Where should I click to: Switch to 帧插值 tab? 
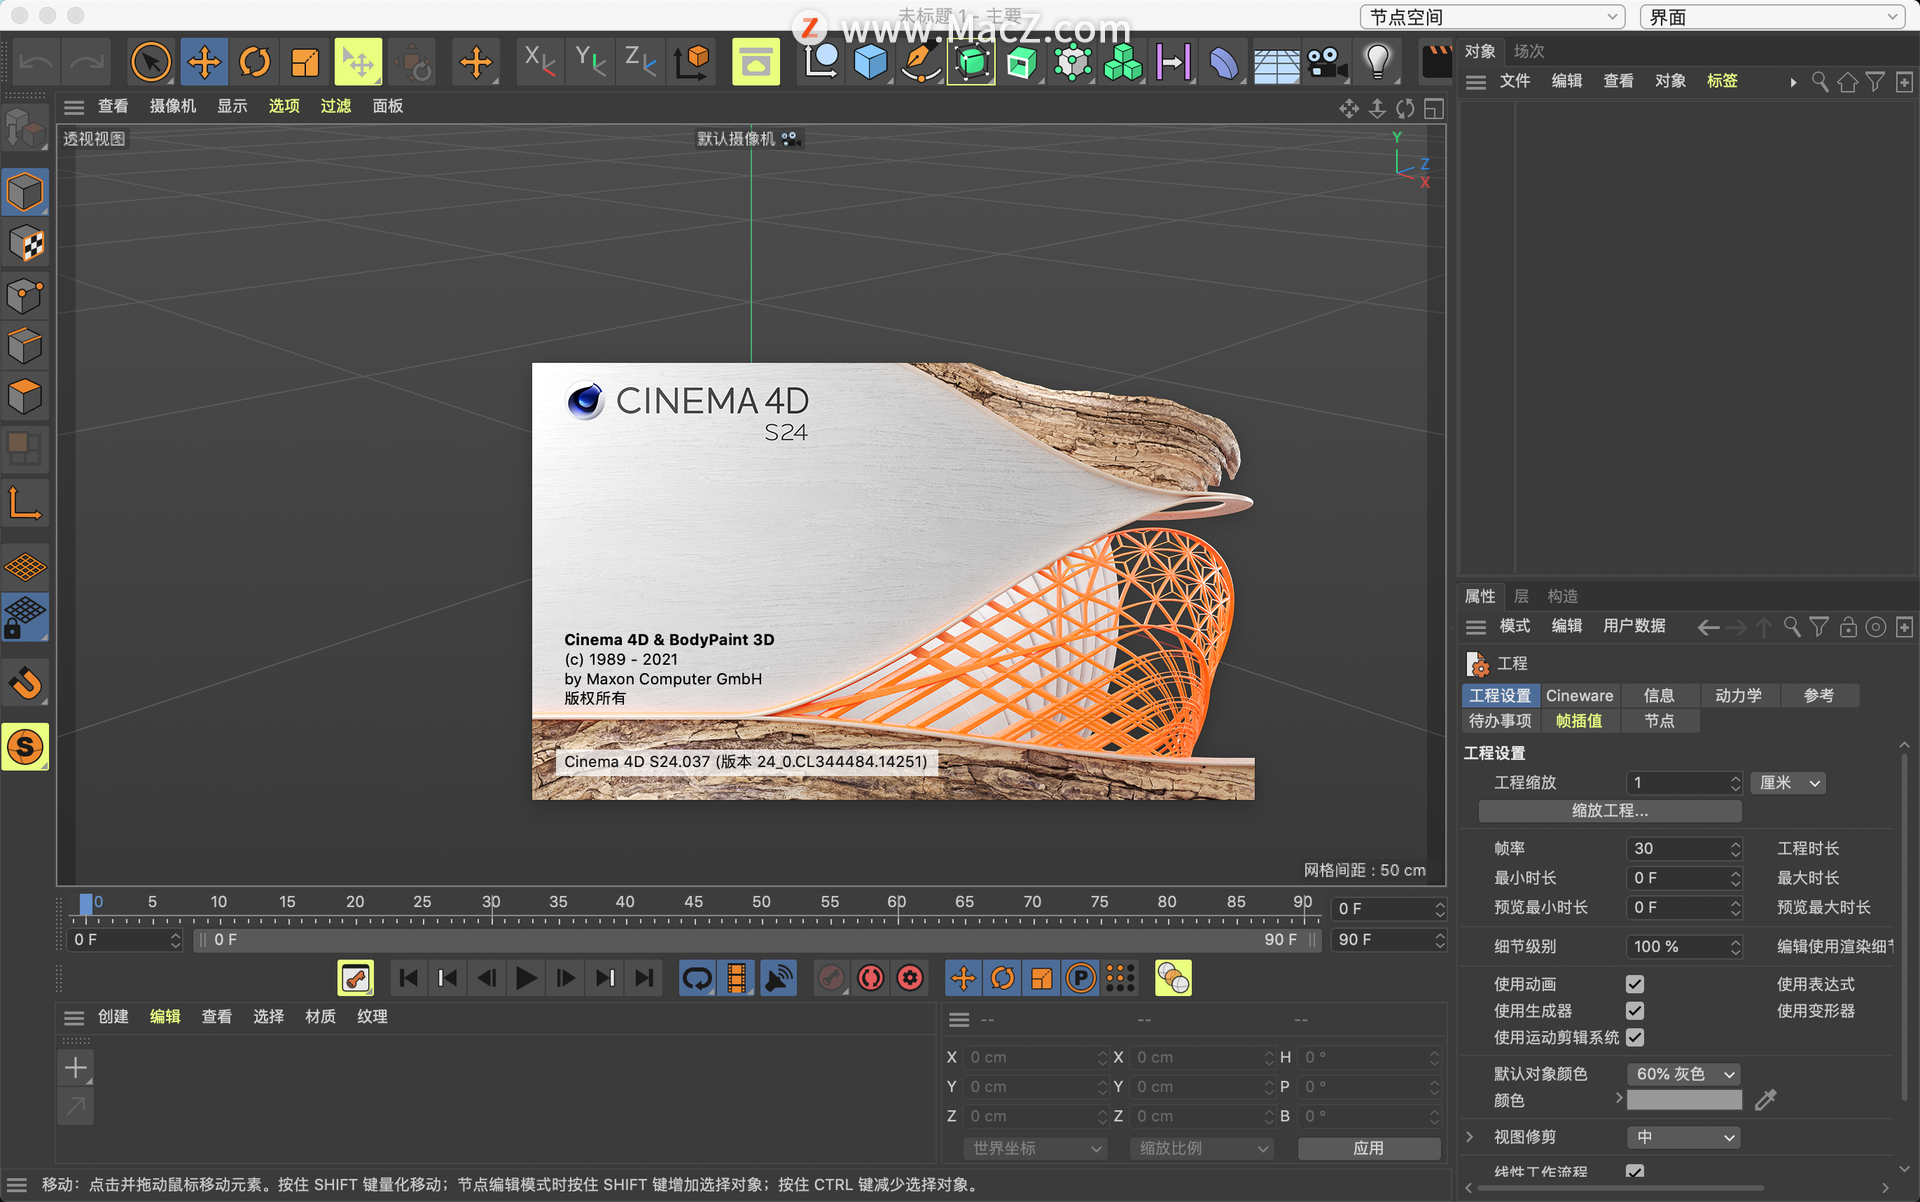click(x=1579, y=721)
